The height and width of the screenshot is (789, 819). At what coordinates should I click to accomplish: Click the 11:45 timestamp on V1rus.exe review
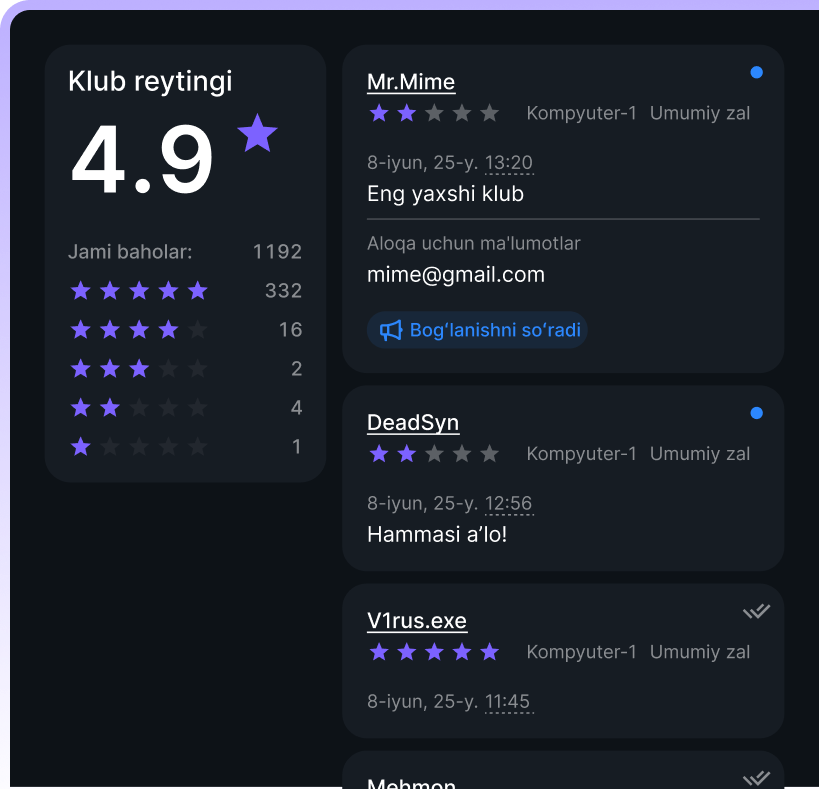click(508, 702)
